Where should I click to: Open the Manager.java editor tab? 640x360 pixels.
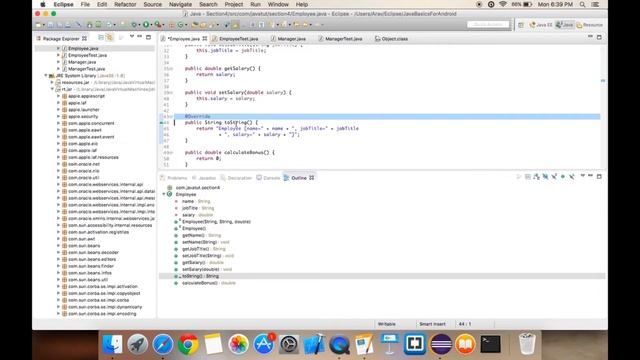pos(288,39)
